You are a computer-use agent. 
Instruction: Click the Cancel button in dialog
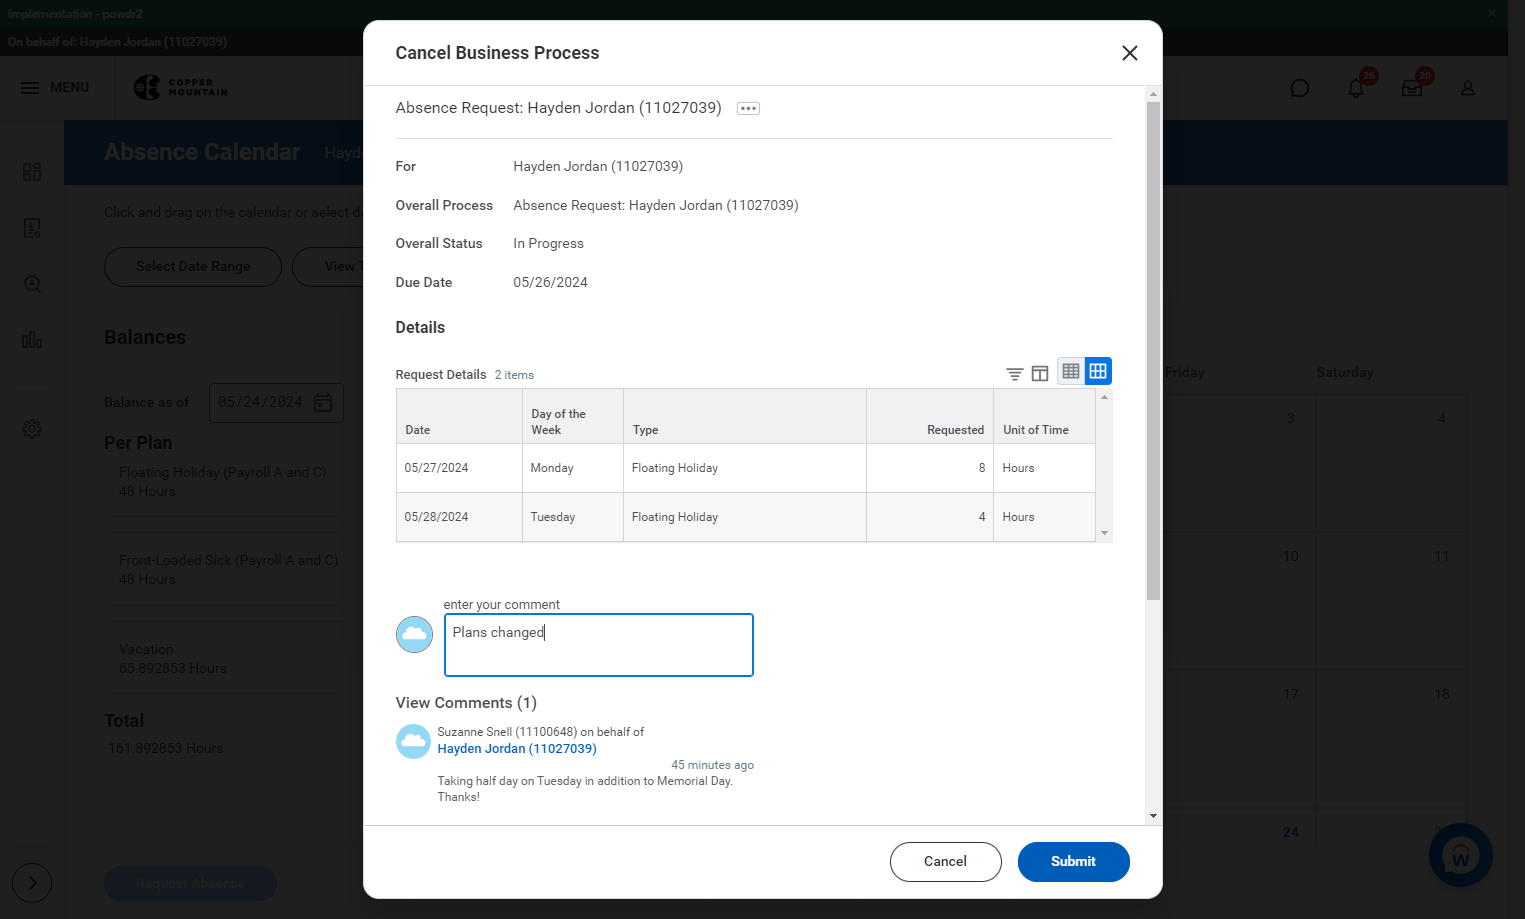tap(945, 862)
